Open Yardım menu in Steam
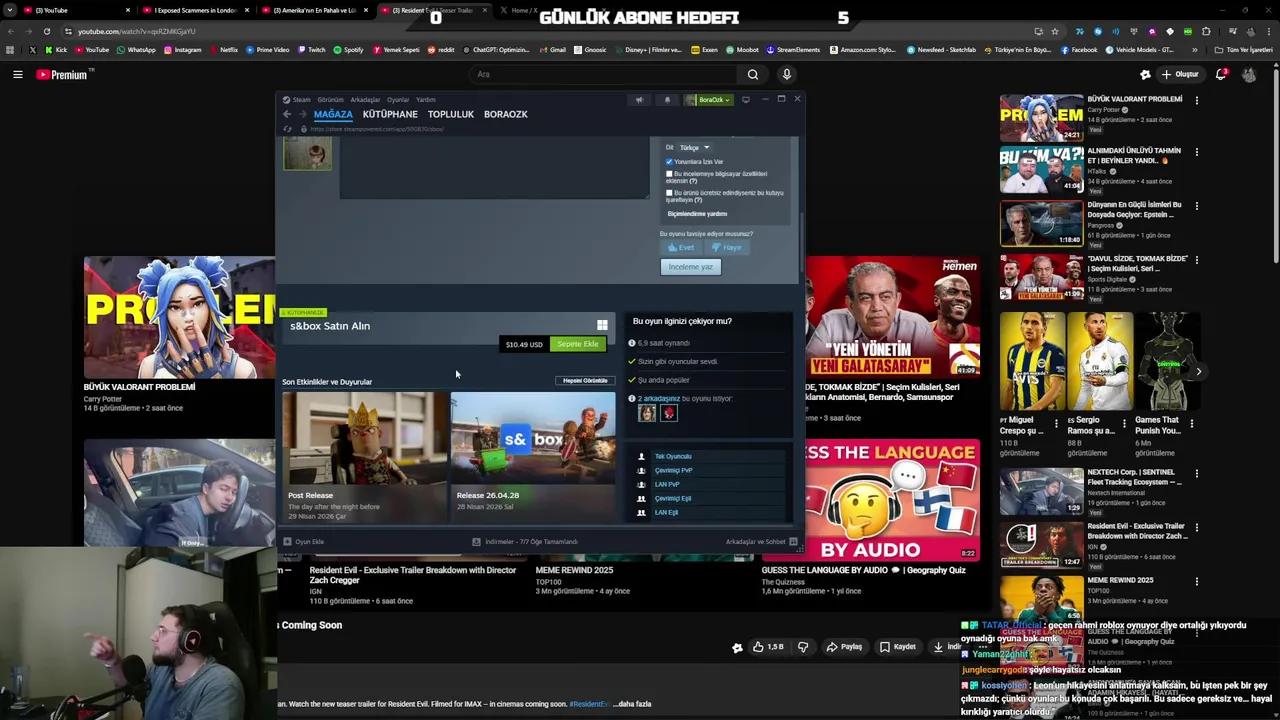 (x=426, y=100)
